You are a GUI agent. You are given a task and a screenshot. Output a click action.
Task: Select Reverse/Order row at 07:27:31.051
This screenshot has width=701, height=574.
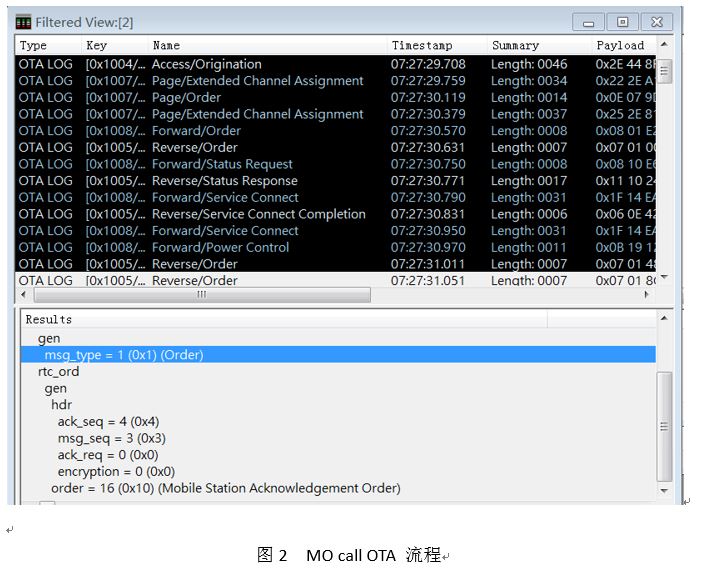[336, 280]
